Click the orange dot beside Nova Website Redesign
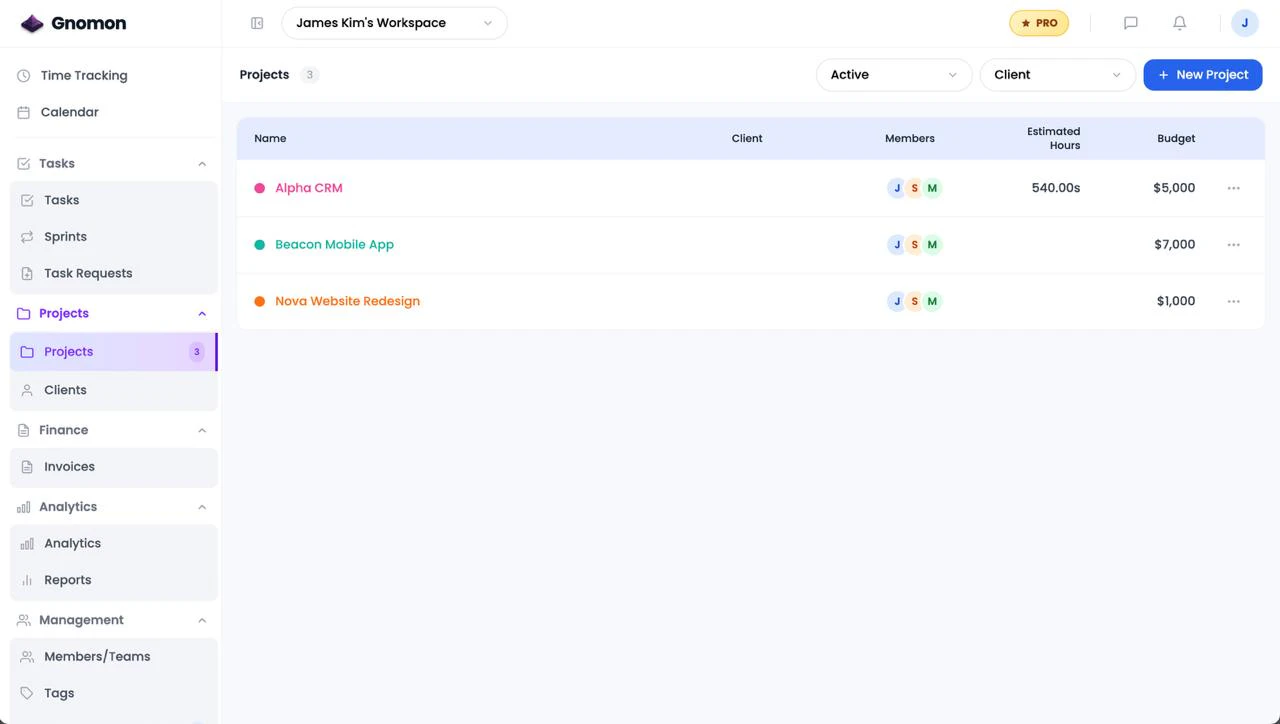This screenshot has width=1280, height=724. coord(260,301)
